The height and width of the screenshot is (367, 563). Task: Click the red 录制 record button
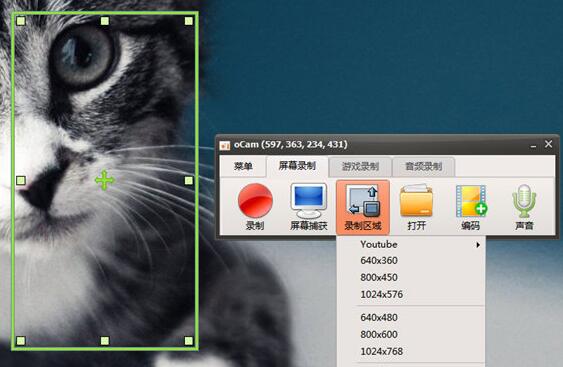[255, 207]
